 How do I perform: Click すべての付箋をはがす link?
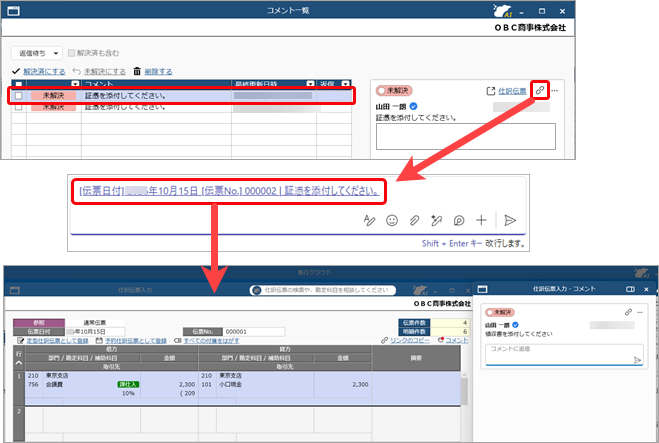tap(211, 340)
